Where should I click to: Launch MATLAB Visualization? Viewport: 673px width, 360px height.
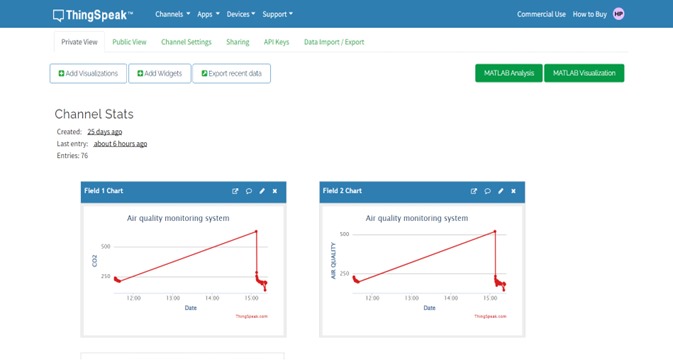click(584, 73)
